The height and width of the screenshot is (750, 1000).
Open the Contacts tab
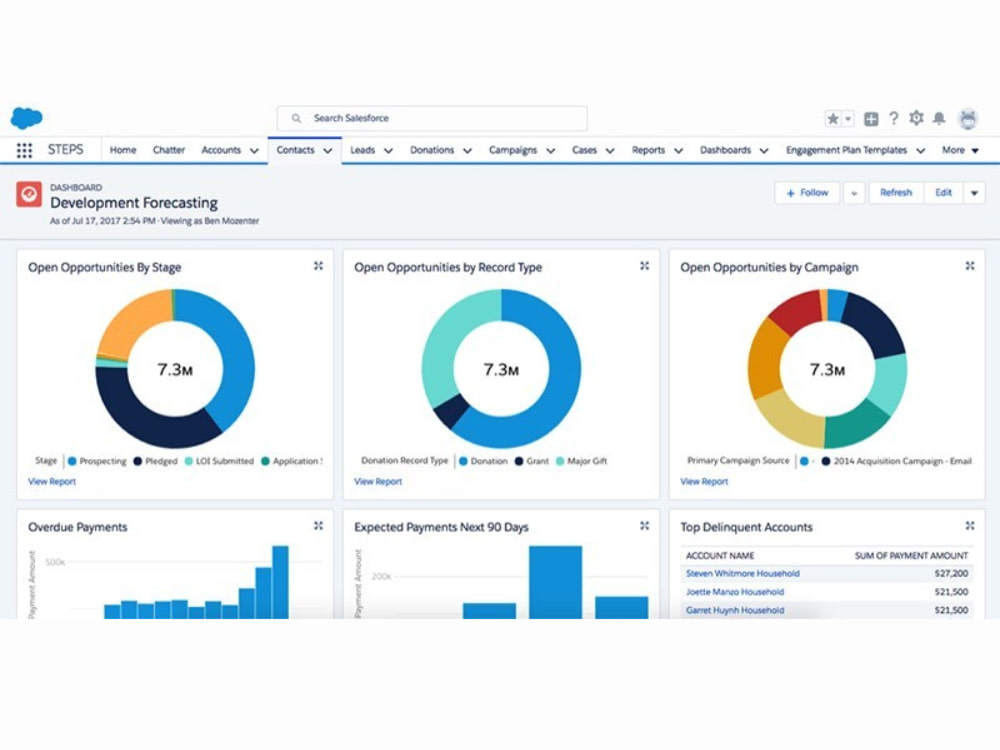295,150
